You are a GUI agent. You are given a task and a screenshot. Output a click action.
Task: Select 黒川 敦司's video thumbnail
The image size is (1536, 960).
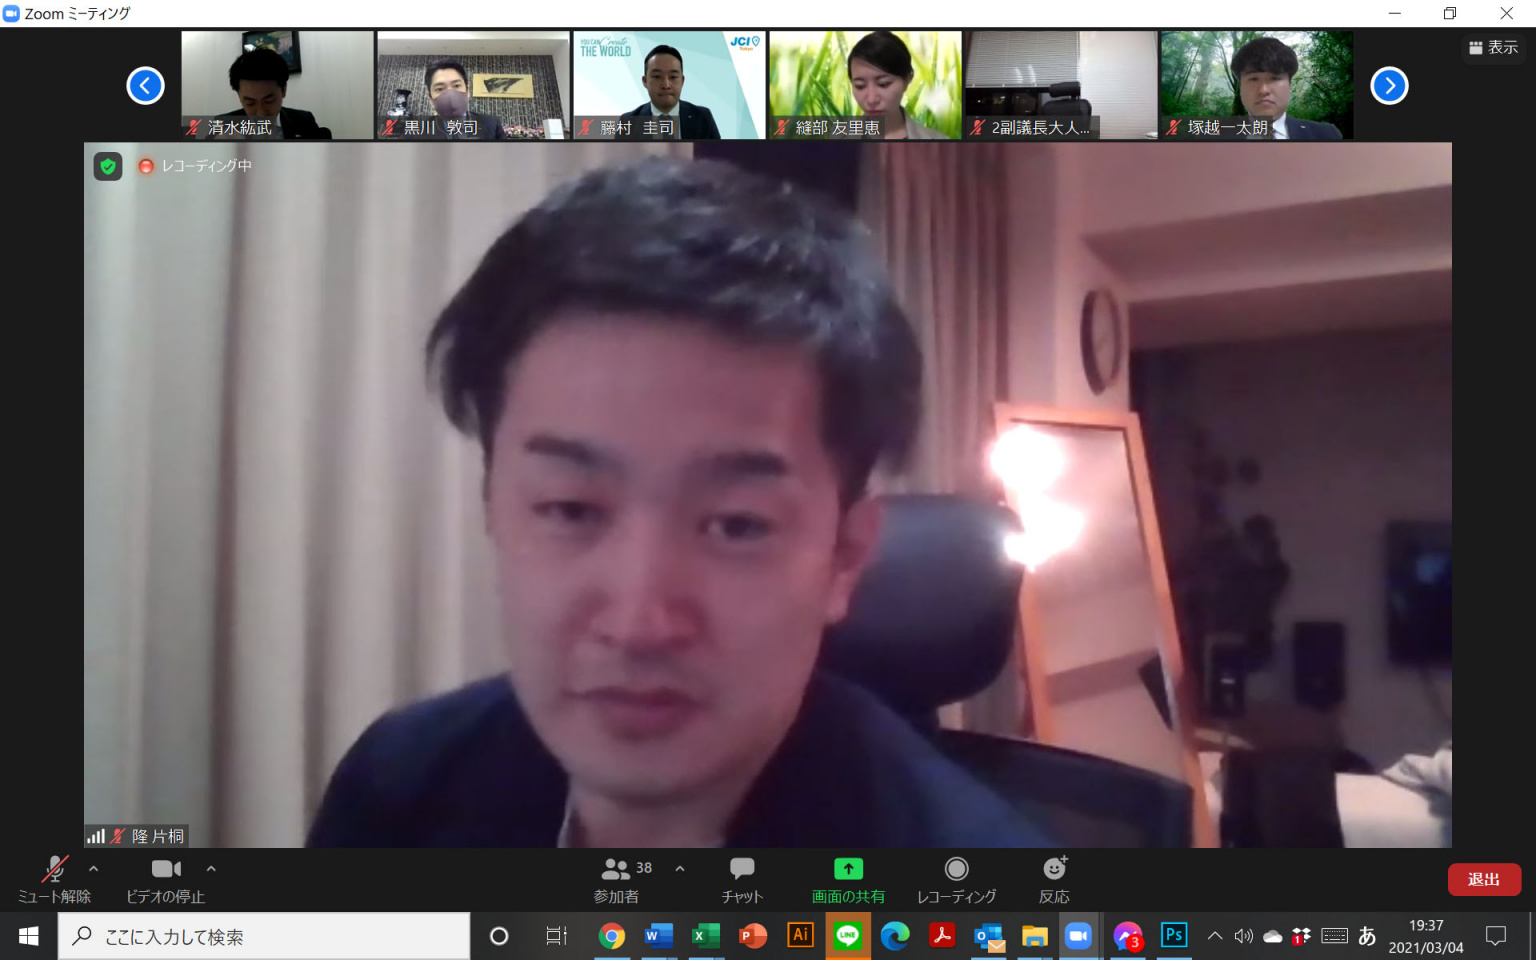(x=473, y=85)
